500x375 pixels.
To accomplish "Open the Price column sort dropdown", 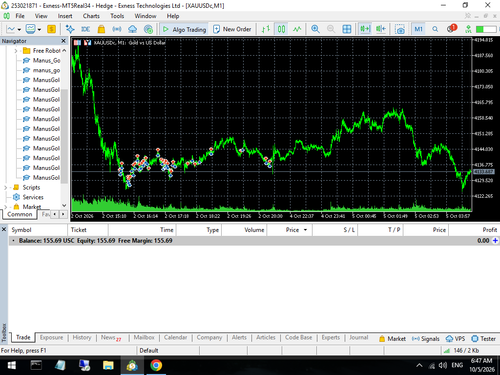I will pos(305,230).
